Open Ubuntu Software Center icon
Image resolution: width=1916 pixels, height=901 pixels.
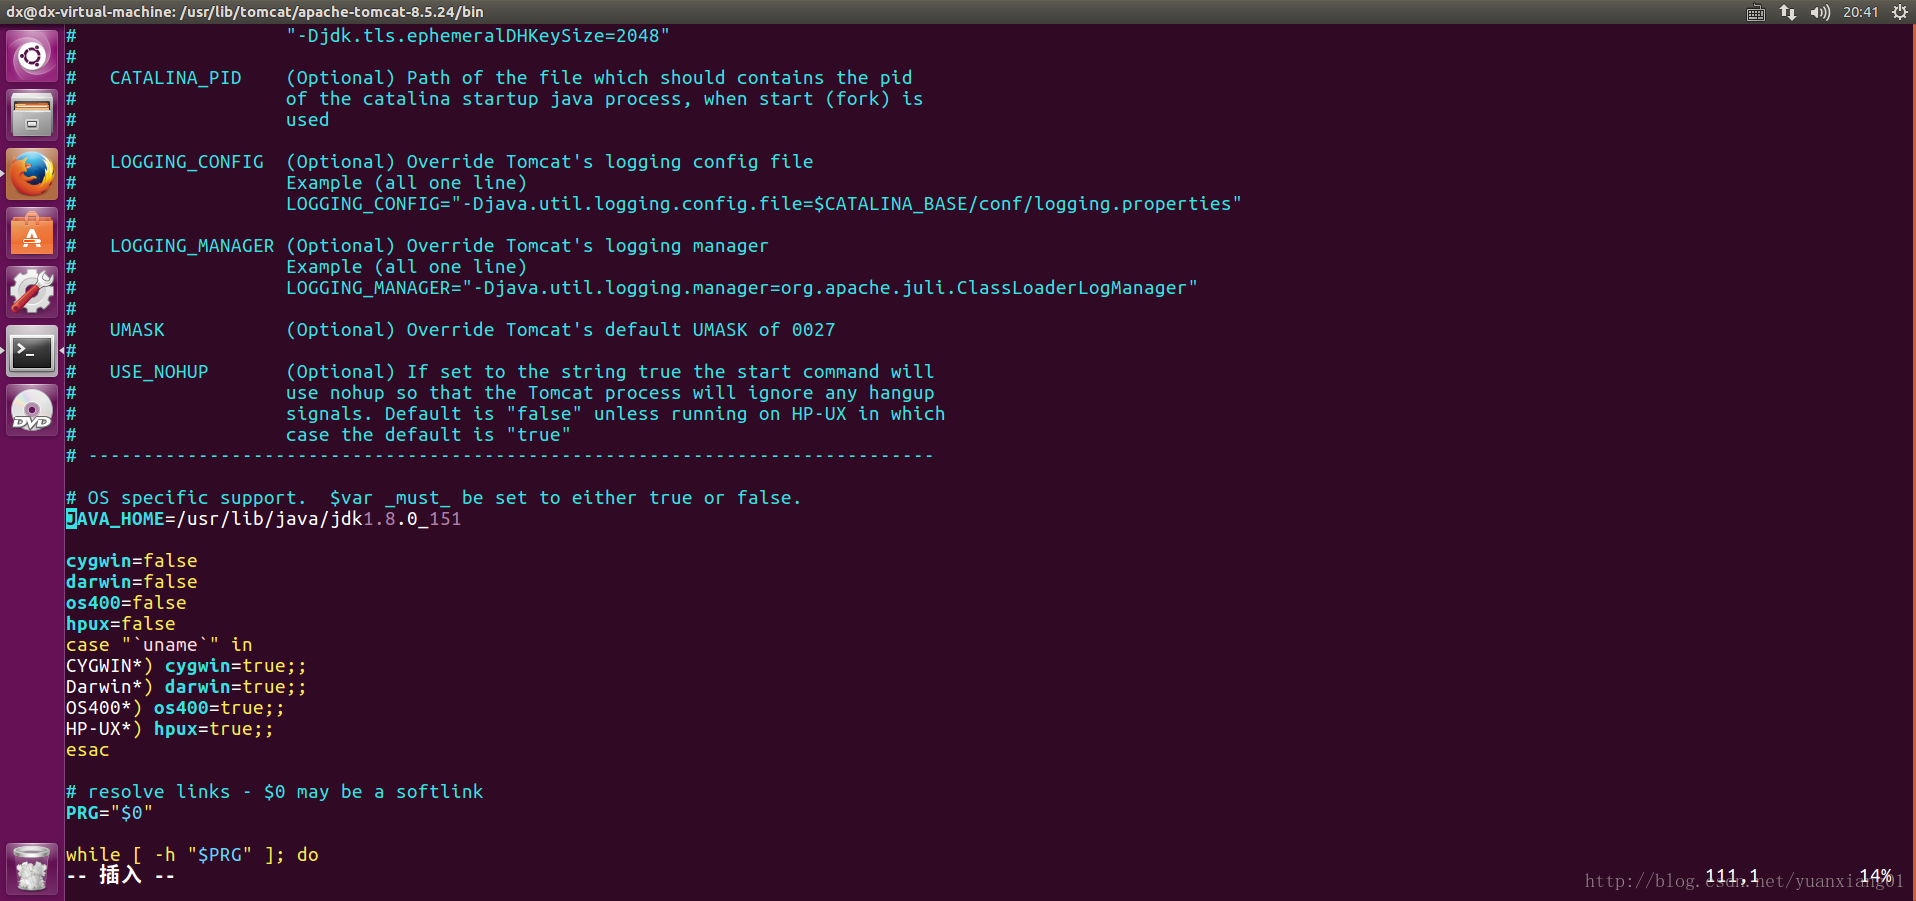coord(32,234)
